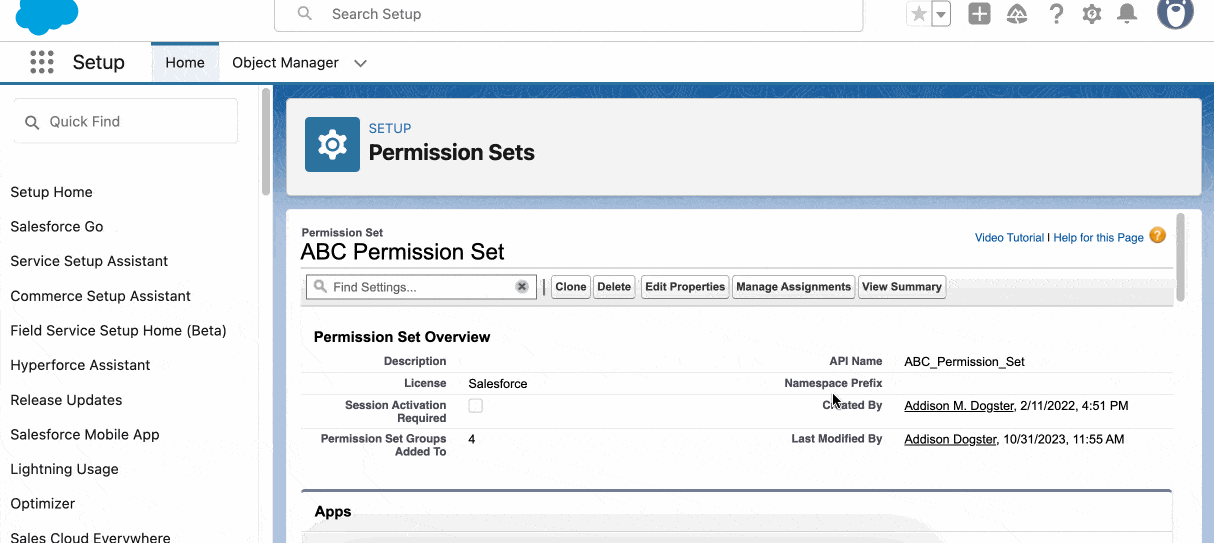Open Field Service Setup Home (Beta)
The height and width of the screenshot is (543, 1214).
(118, 331)
